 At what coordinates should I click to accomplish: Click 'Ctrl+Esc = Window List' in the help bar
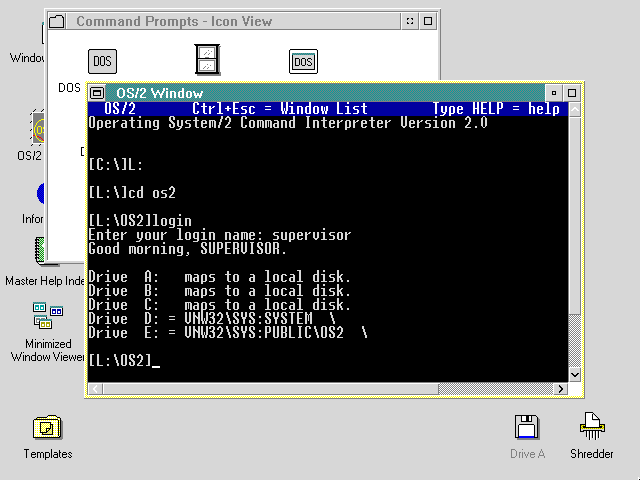point(280,109)
